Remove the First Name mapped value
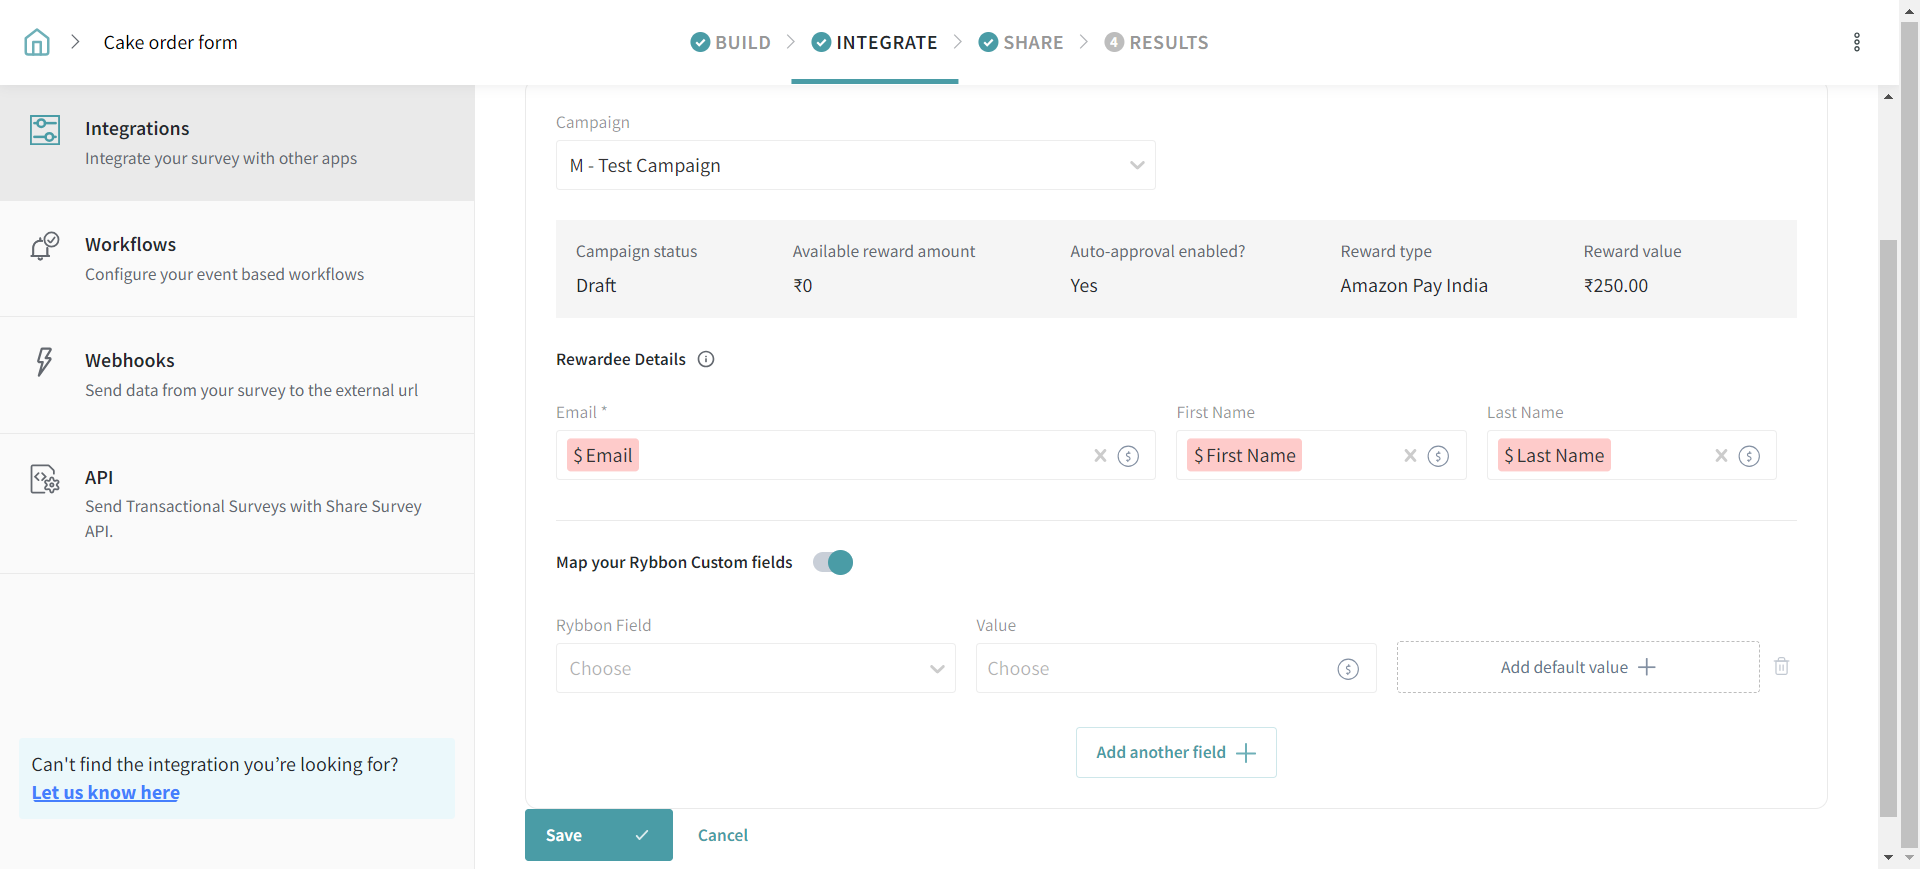 tap(1410, 456)
